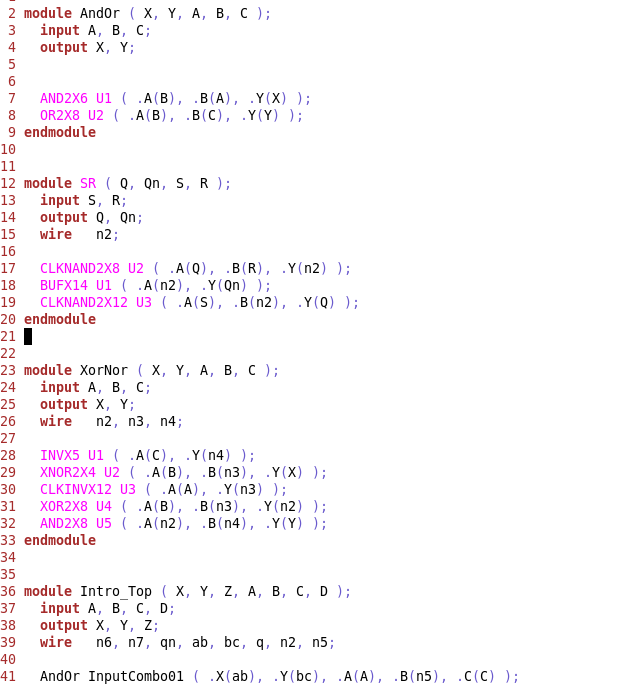Select AND2X6 cell name on line 7
630x697 pixels.
click(64, 98)
